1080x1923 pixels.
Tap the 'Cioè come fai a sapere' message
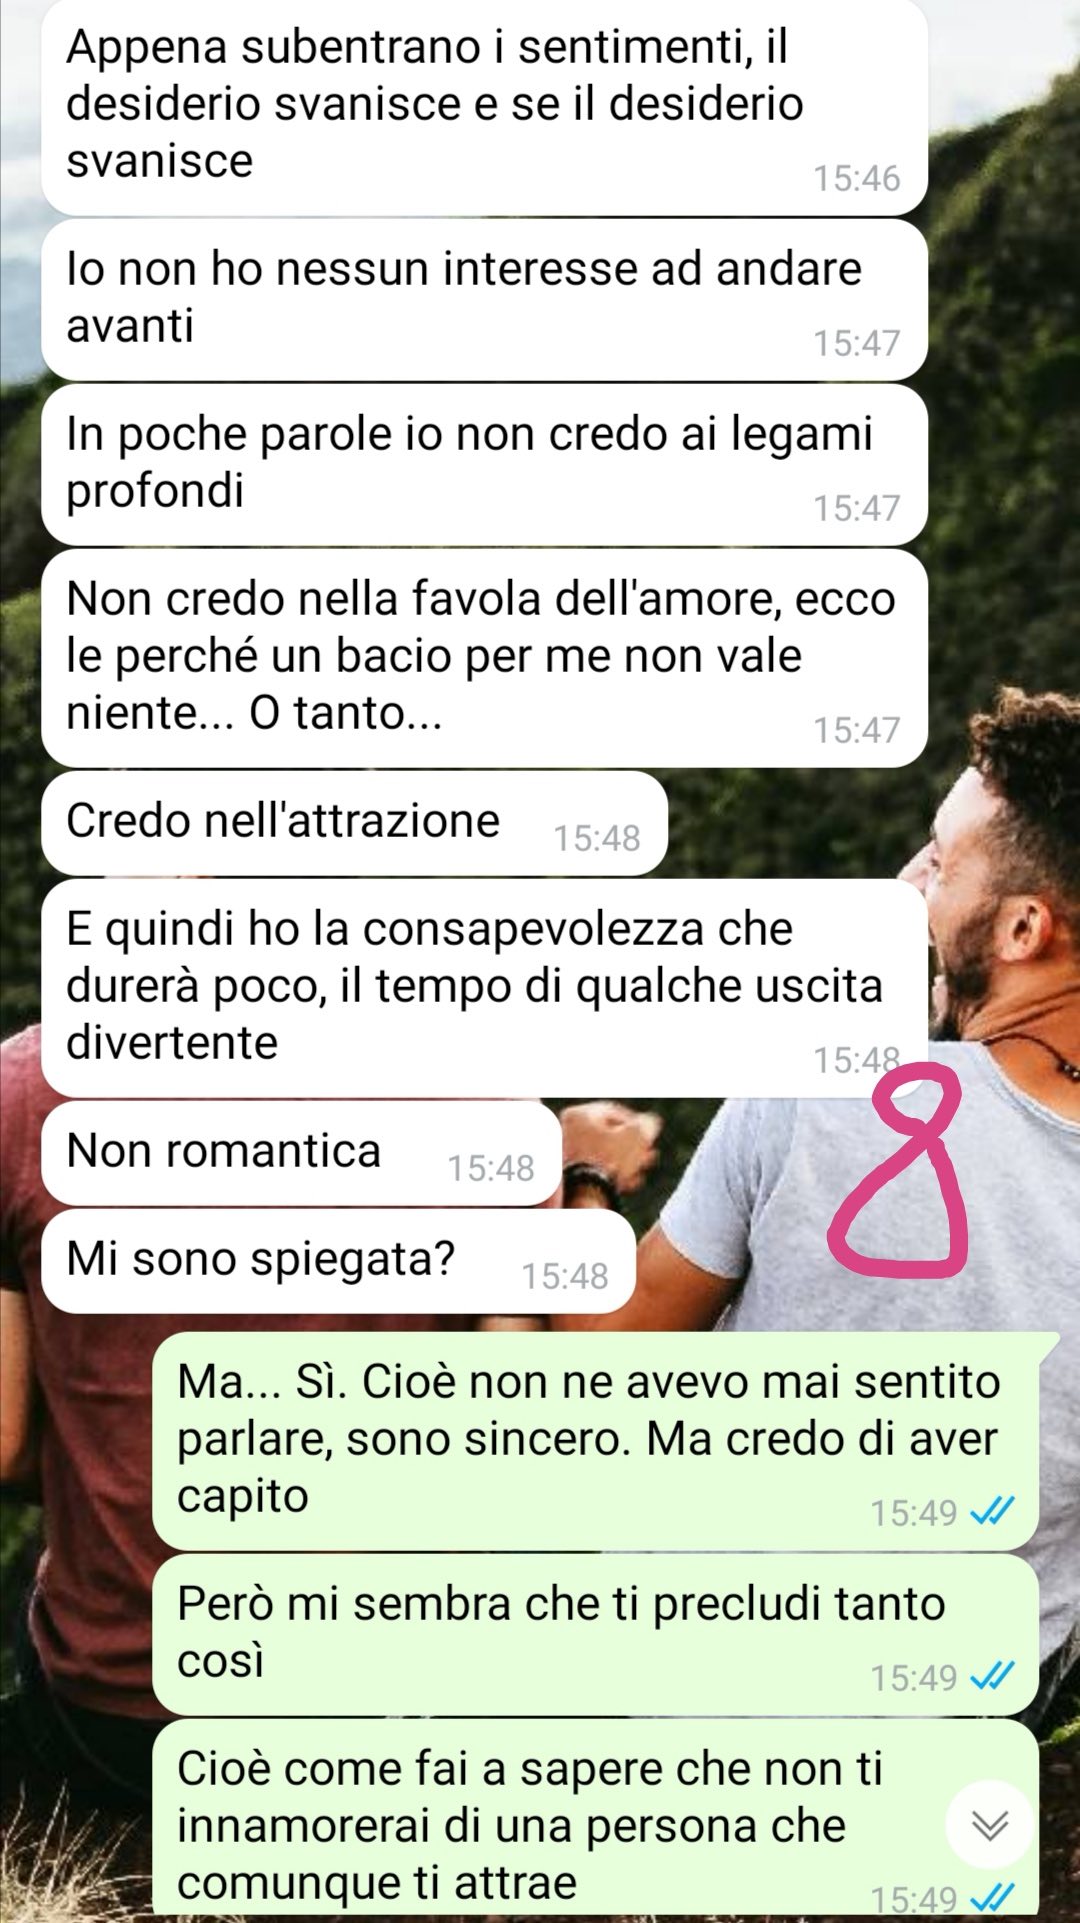pyautogui.click(x=597, y=1820)
